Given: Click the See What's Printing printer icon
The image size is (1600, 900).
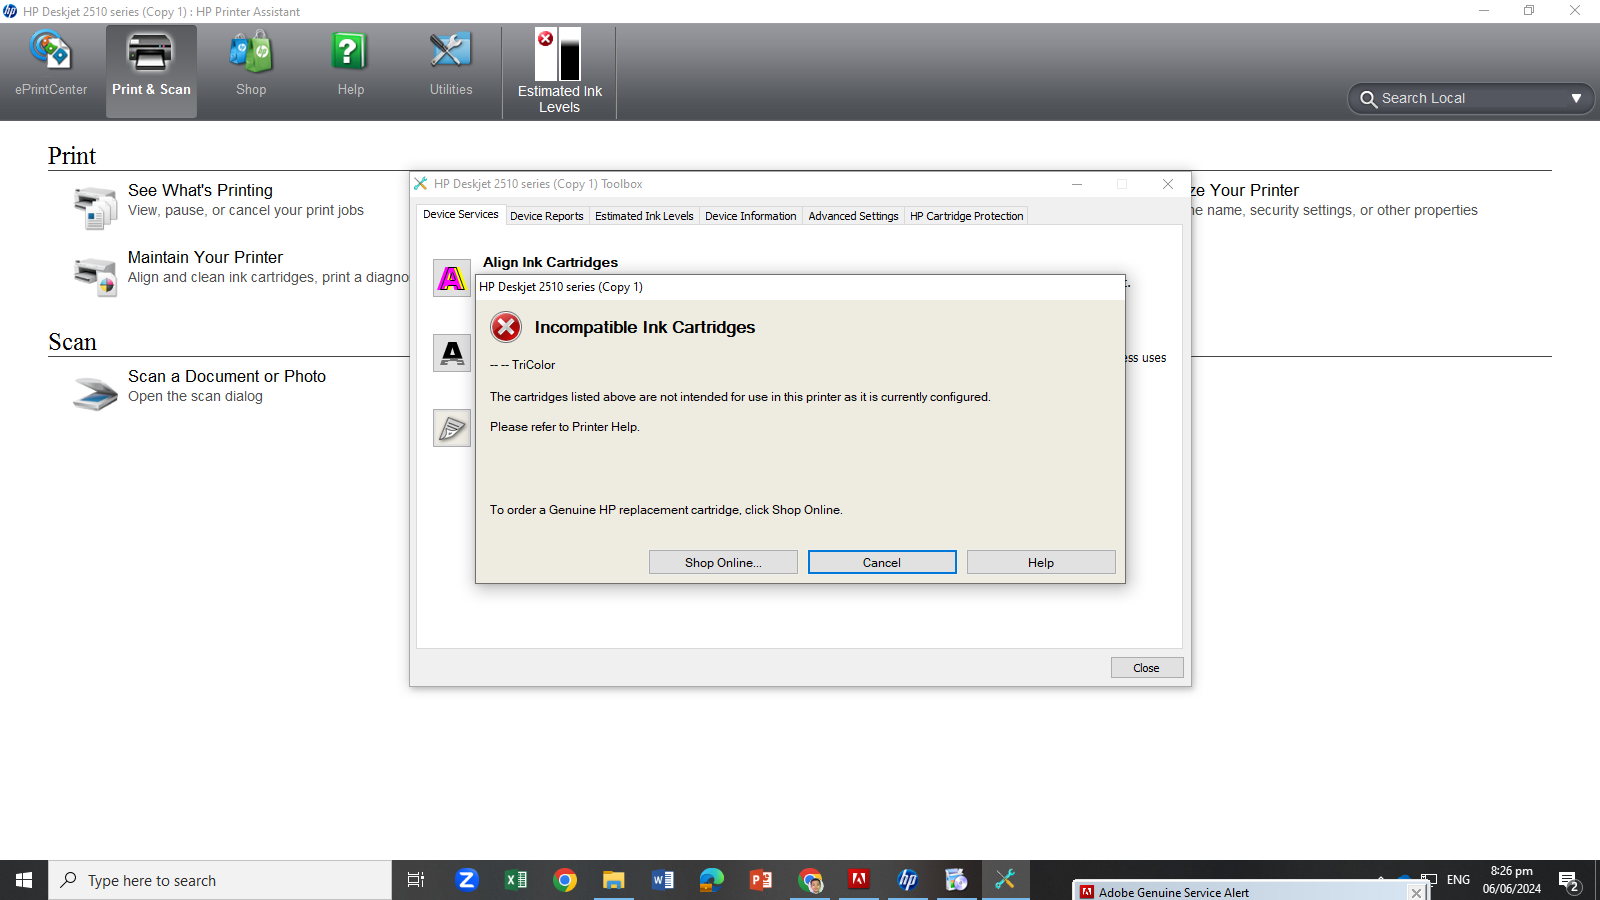Looking at the screenshot, I should point(96,208).
